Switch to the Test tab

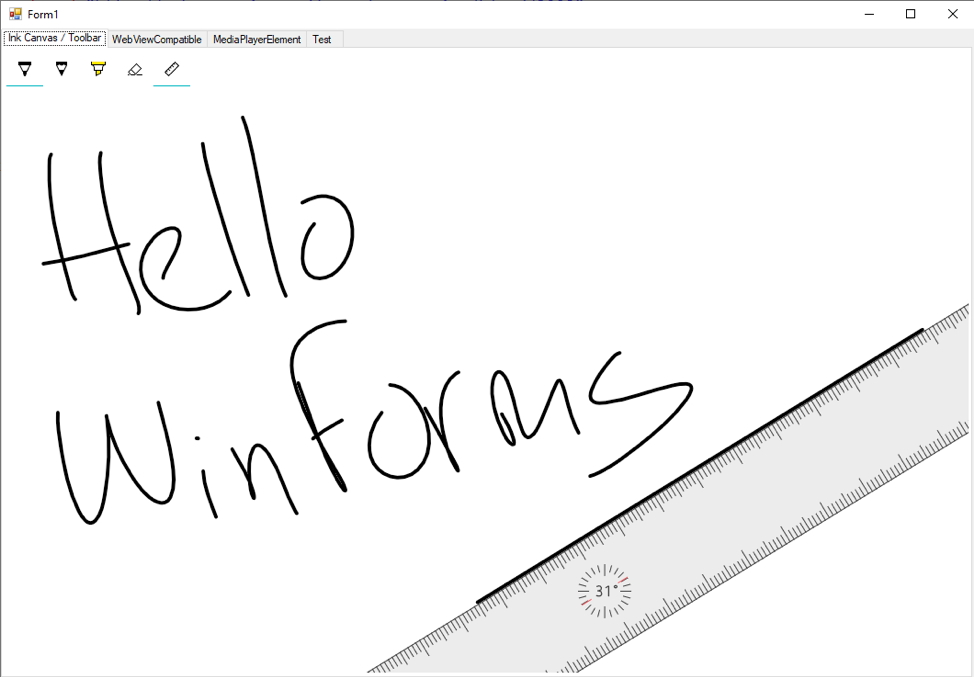(x=322, y=39)
